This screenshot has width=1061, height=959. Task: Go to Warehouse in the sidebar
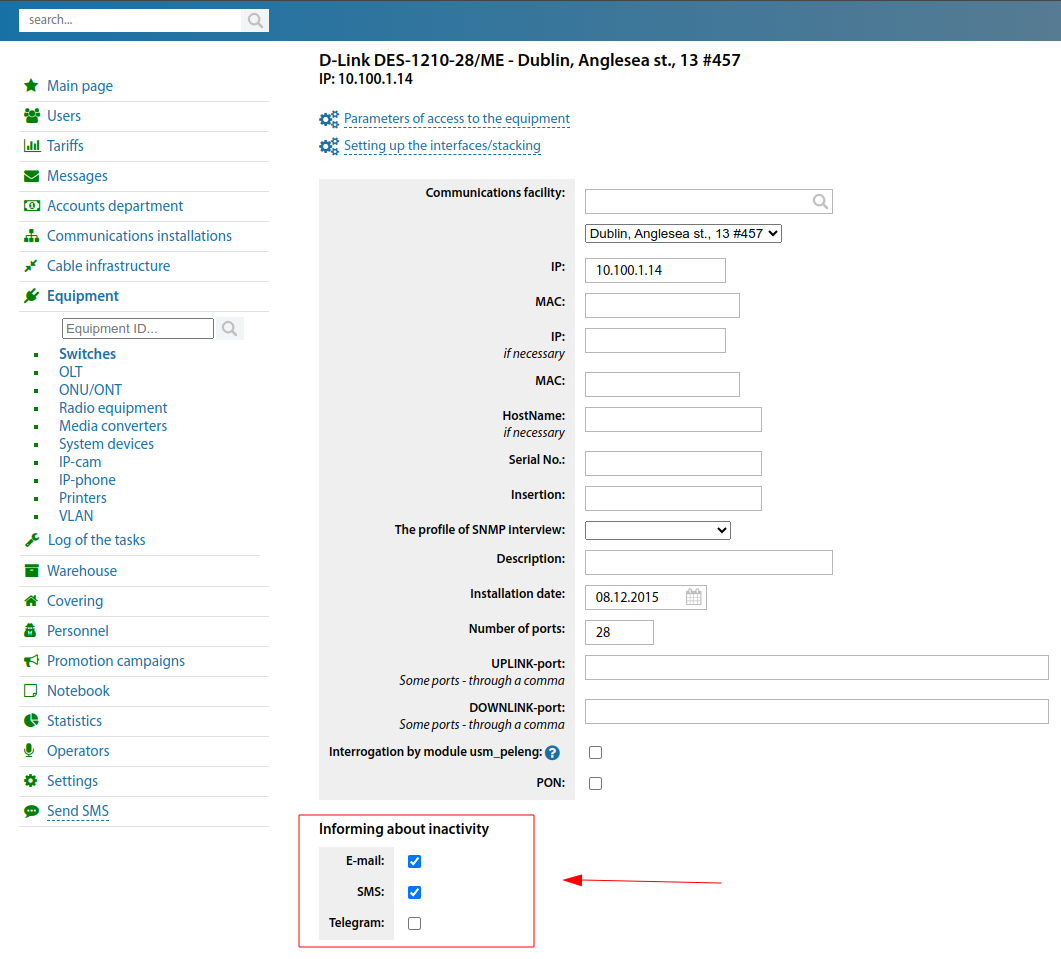coord(82,571)
